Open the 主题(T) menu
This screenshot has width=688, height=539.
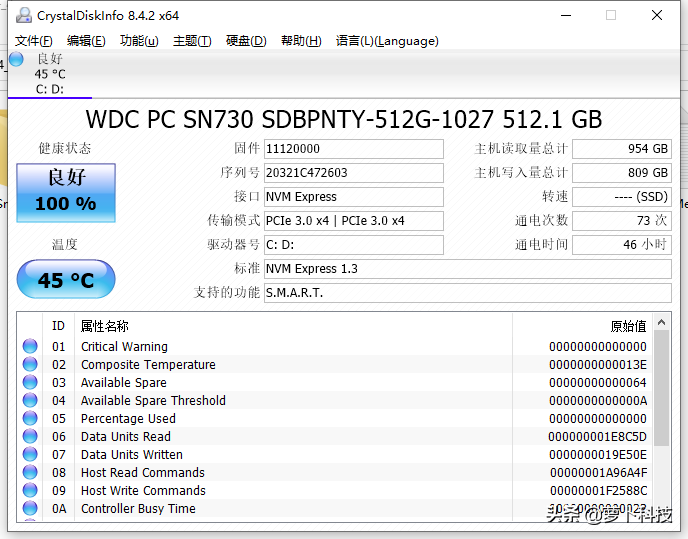tap(192, 41)
